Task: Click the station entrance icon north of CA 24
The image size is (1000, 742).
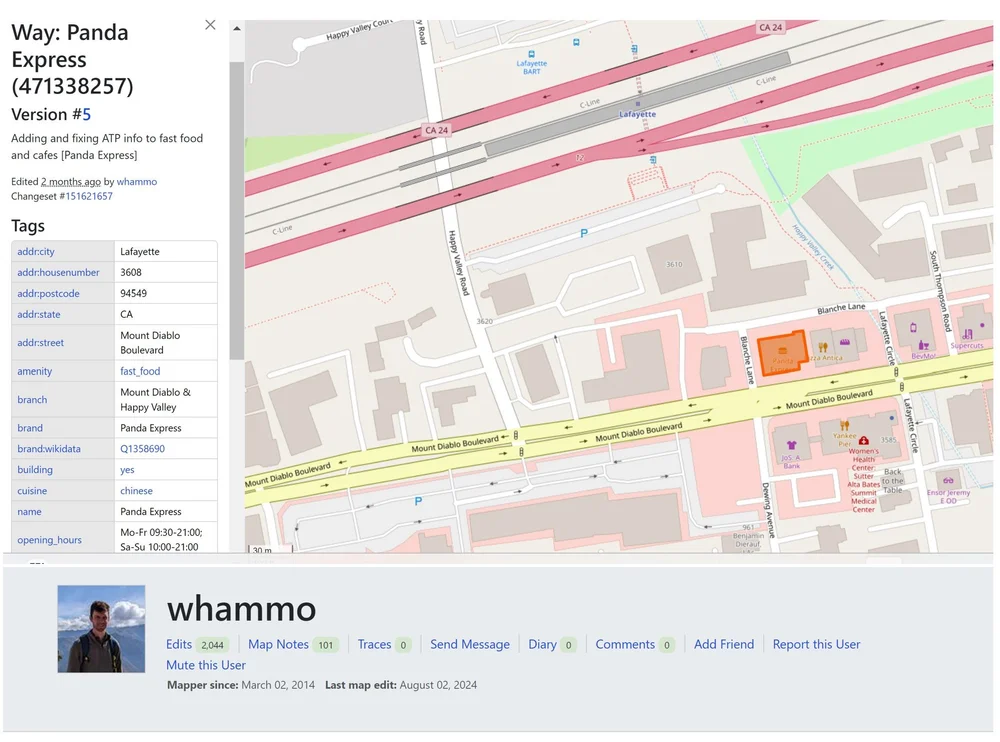Action: pyautogui.click(x=634, y=48)
